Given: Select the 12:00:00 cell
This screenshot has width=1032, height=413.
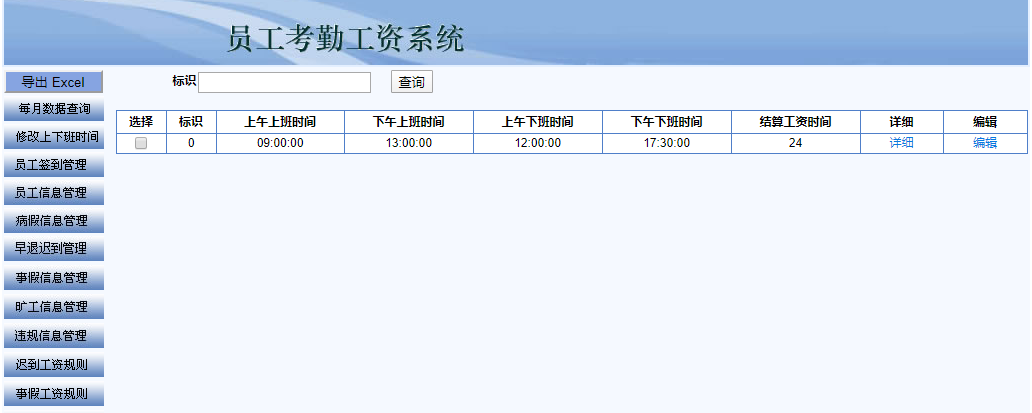Looking at the screenshot, I should [x=538, y=143].
